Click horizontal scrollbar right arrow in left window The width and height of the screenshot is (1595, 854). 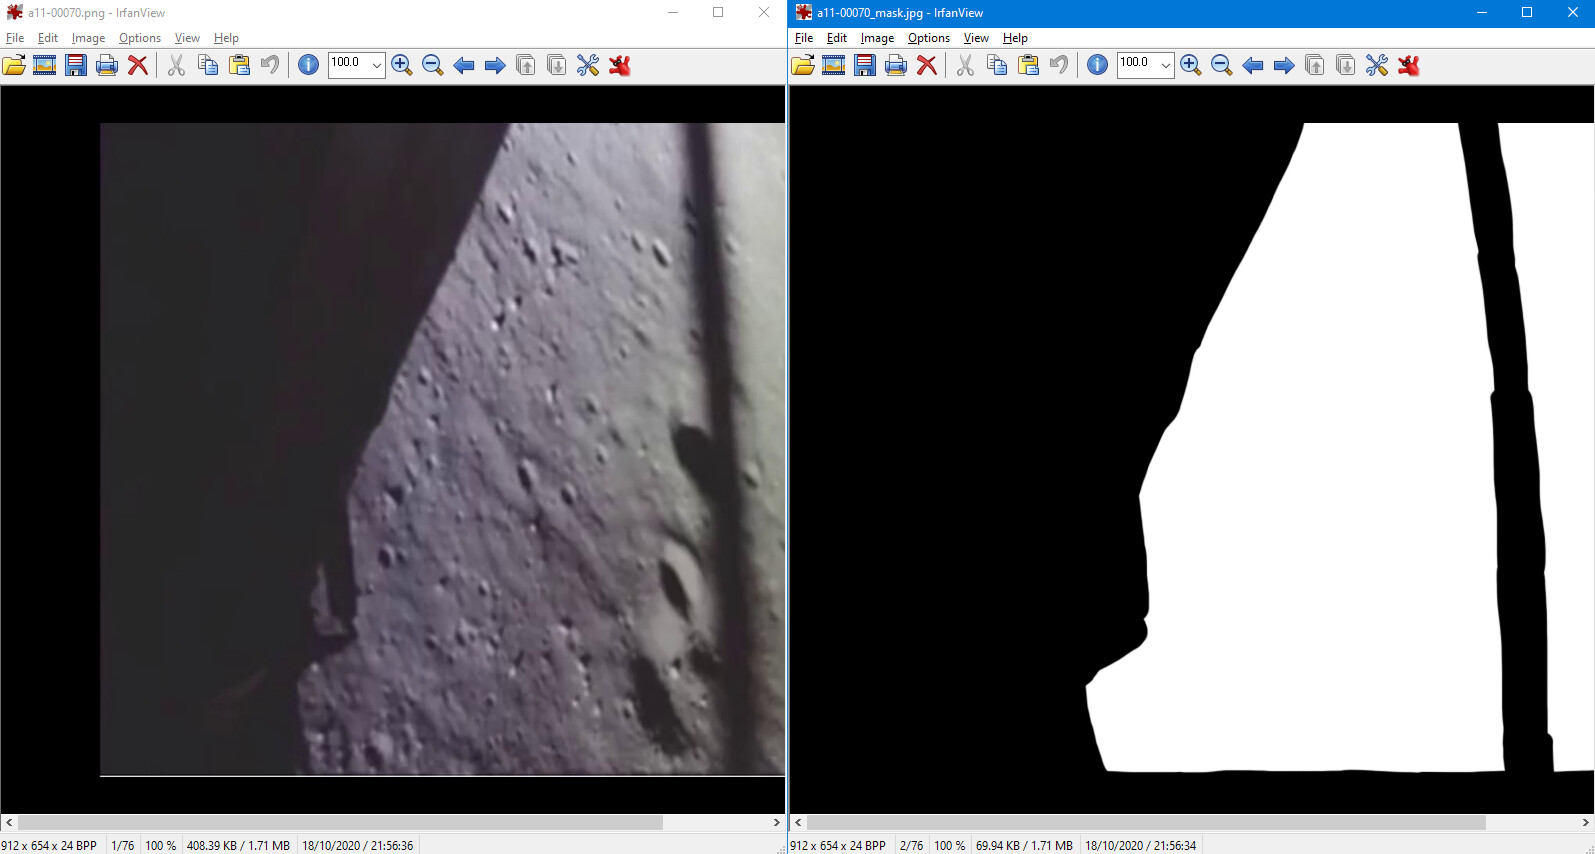[777, 822]
